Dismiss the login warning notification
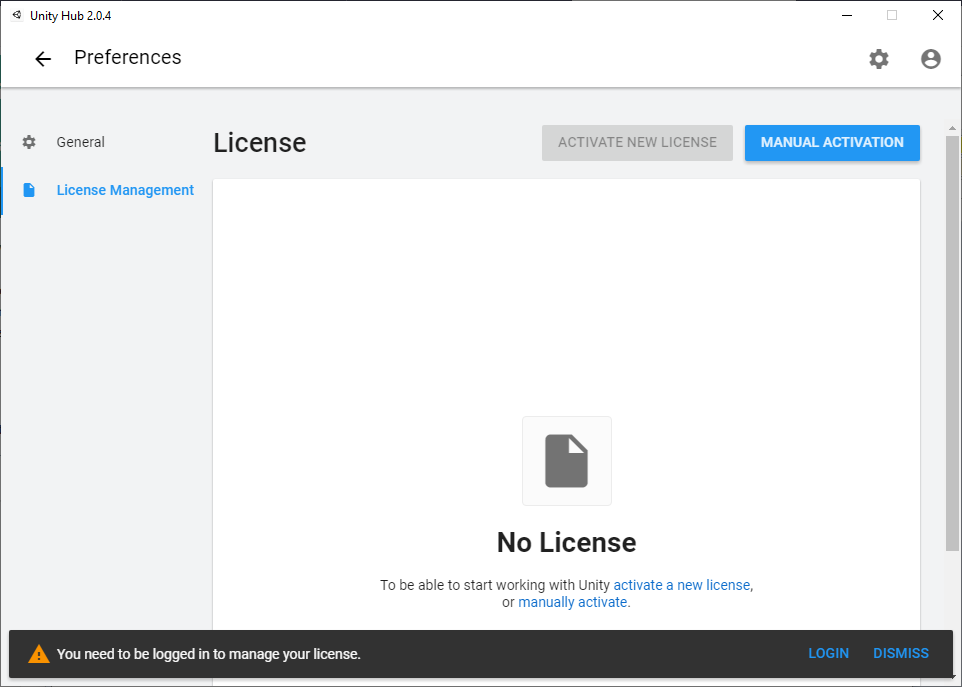Image resolution: width=962 pixels, height=687 pixels. 900,653
